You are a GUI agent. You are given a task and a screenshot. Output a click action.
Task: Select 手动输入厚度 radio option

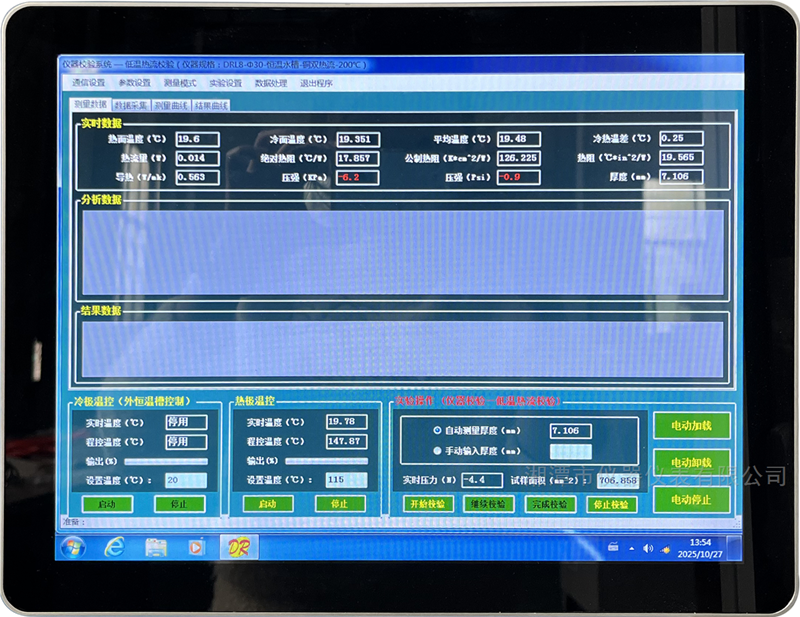coord(437,451)
